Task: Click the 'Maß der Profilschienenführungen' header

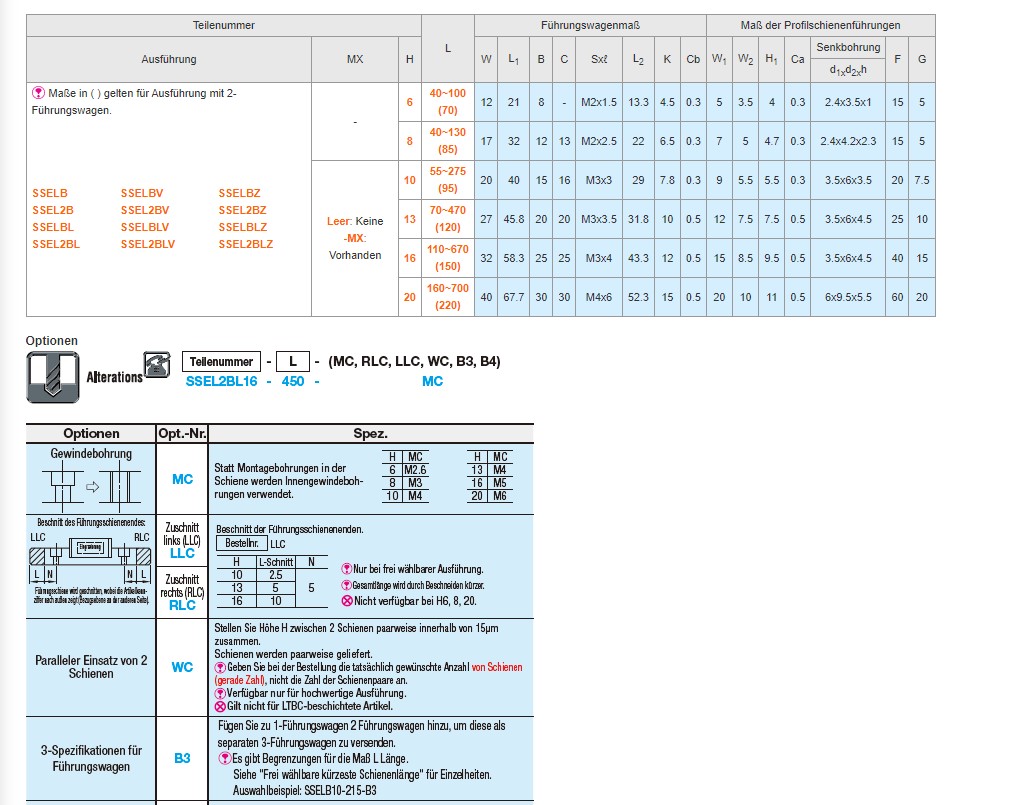Action: [x=821, y=25]
